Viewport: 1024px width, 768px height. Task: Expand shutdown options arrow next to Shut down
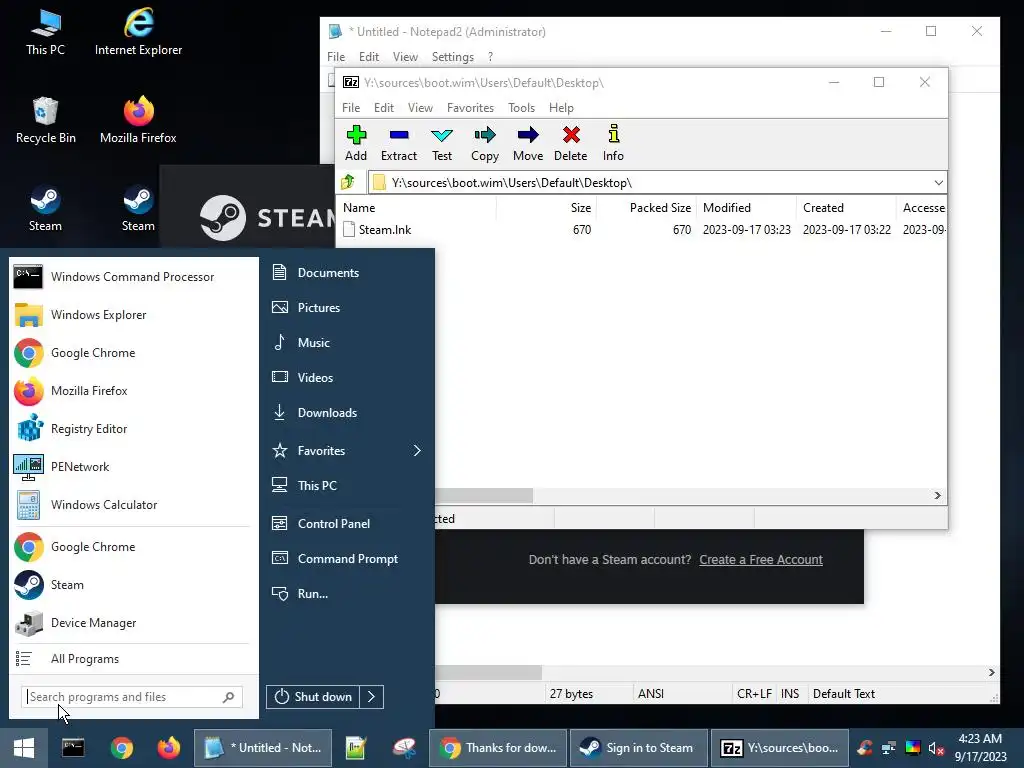[371, 697]
